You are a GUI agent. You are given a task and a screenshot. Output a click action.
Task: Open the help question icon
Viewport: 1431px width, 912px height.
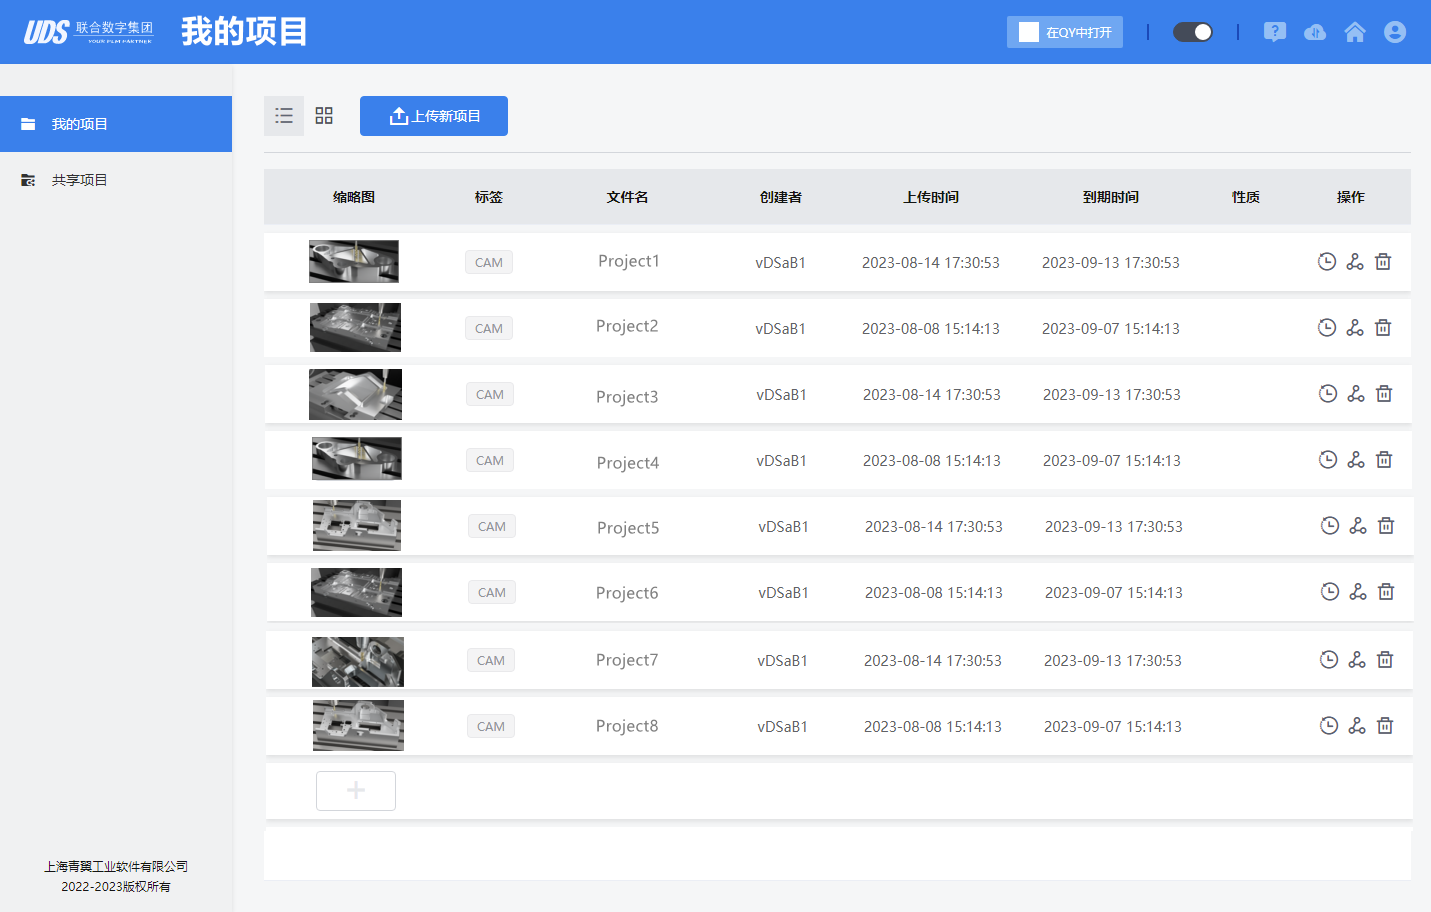pos(1274,32)
